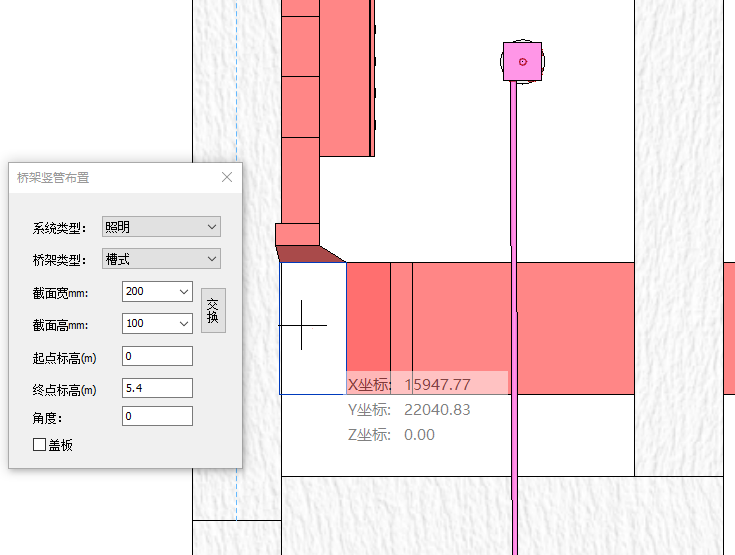
Task: Click the 系统类型 label
Action: tap(59, 228)
